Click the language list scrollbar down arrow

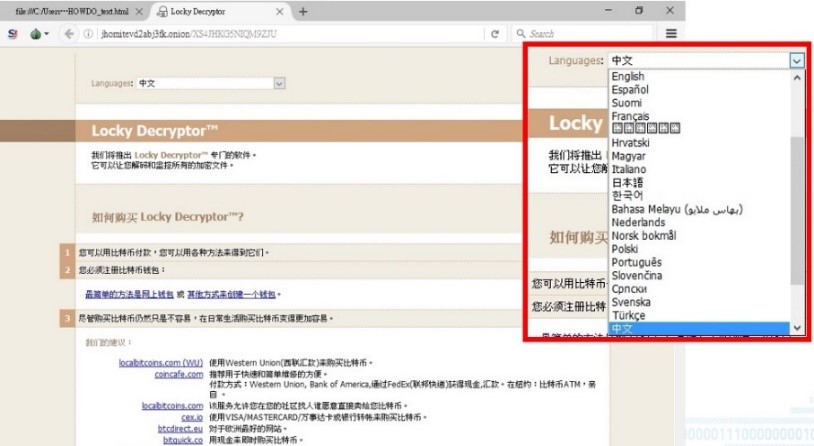(796, 328)
